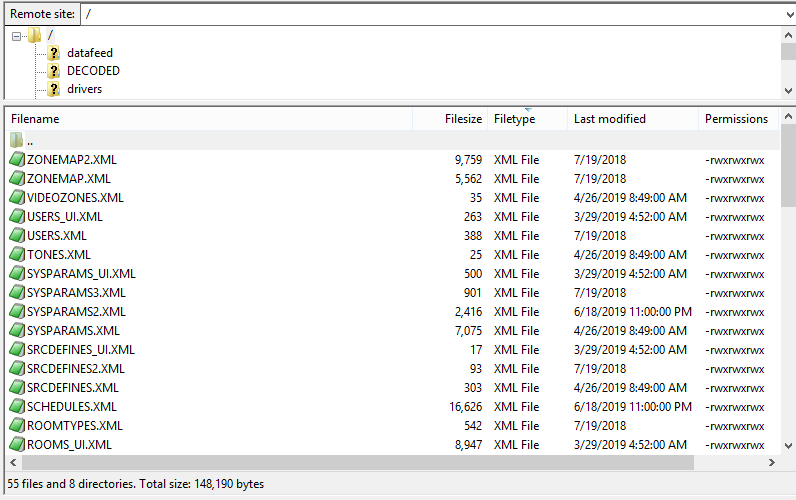Click the ZONEMAP2.XML file icon

pyautogui.click(x=17, y=159)
